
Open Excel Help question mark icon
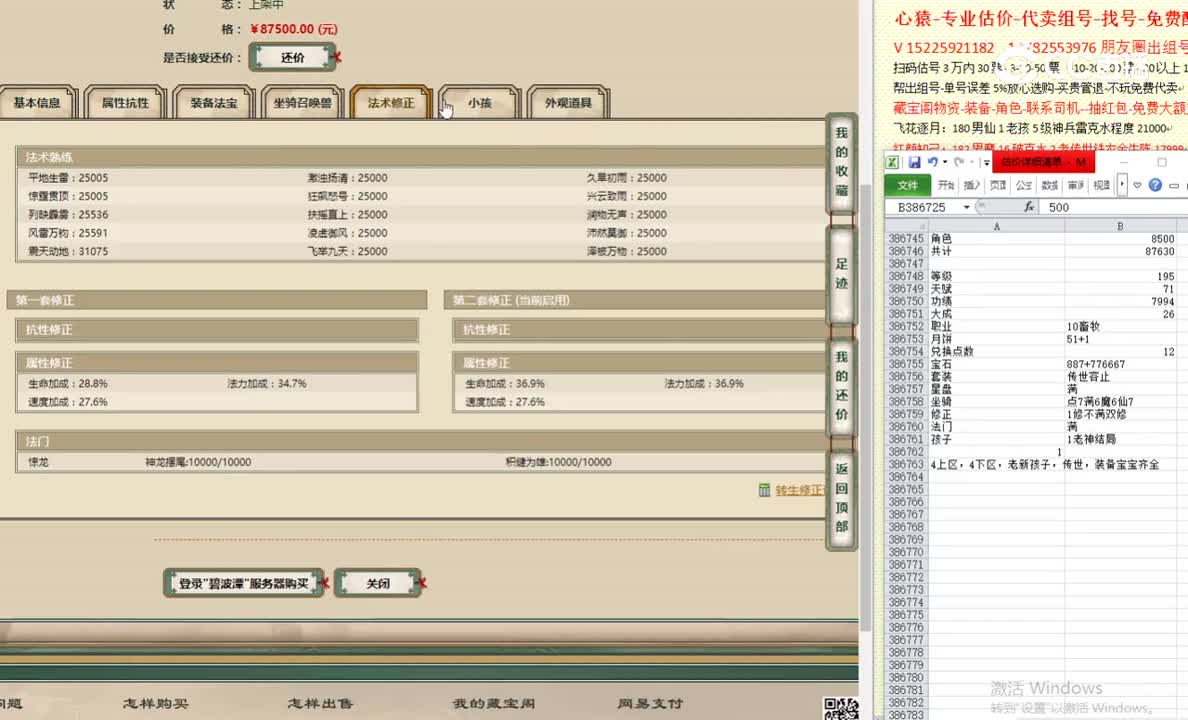click(x=1155, y=185)
